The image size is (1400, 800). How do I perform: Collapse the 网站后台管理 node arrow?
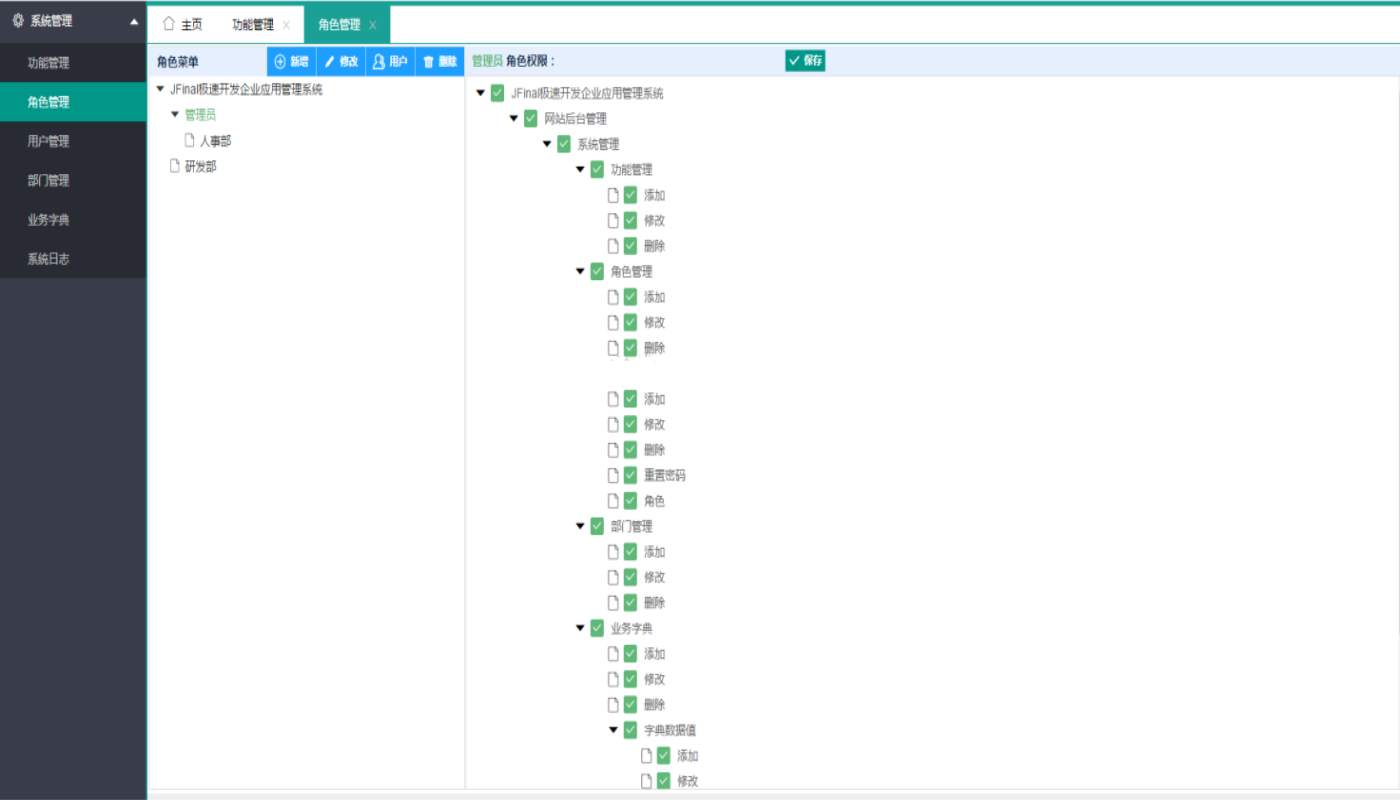514,118
